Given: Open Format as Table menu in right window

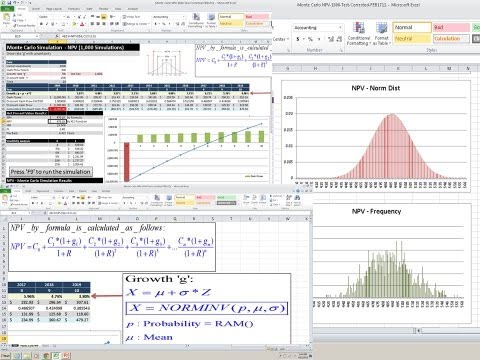Looking at the screenshot, I should coord(382,33).
